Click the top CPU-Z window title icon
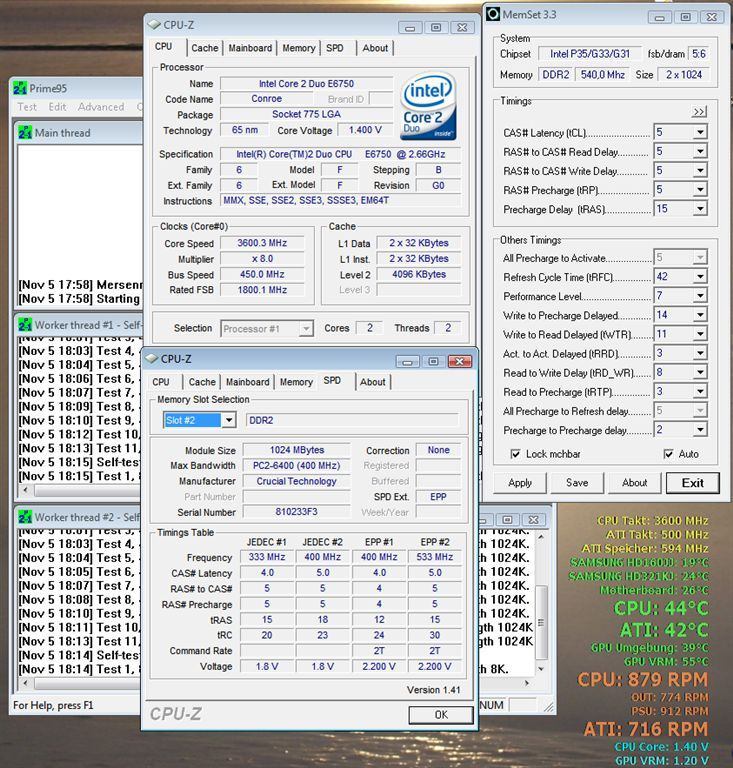733x768 pixels. click(x=154, y=24)
